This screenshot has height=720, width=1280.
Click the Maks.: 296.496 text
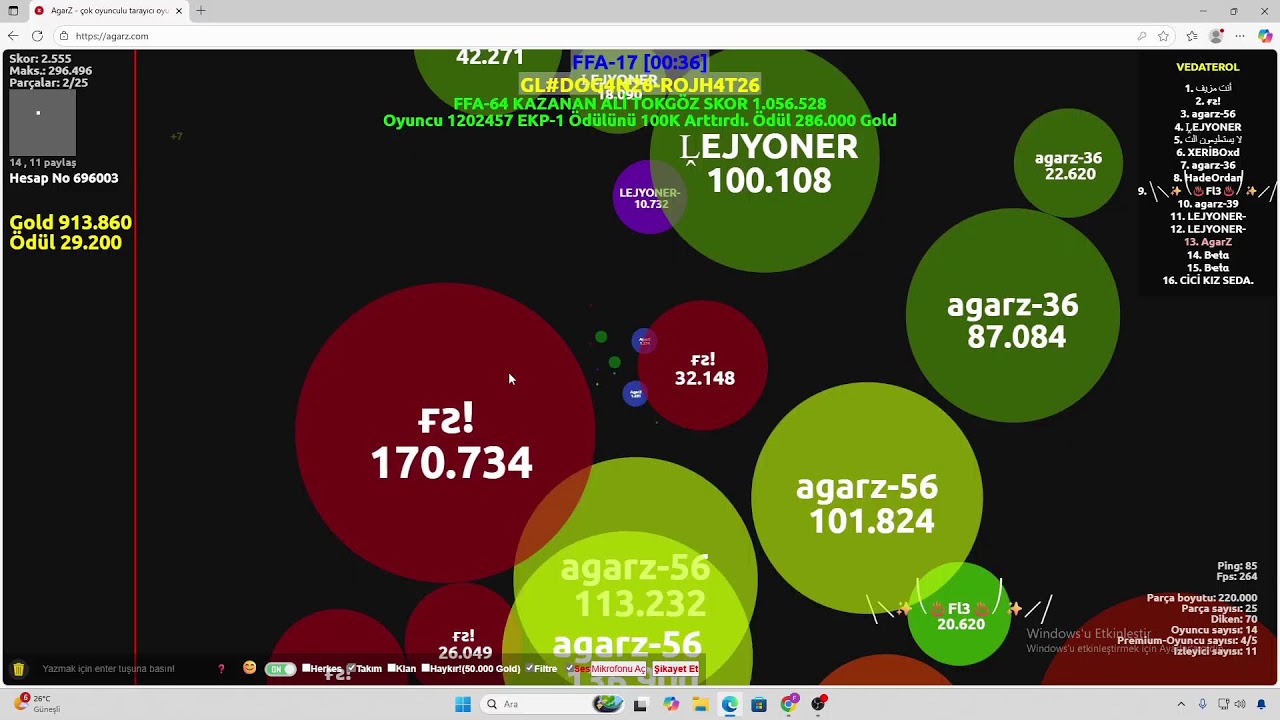click(x=51, y=71)
